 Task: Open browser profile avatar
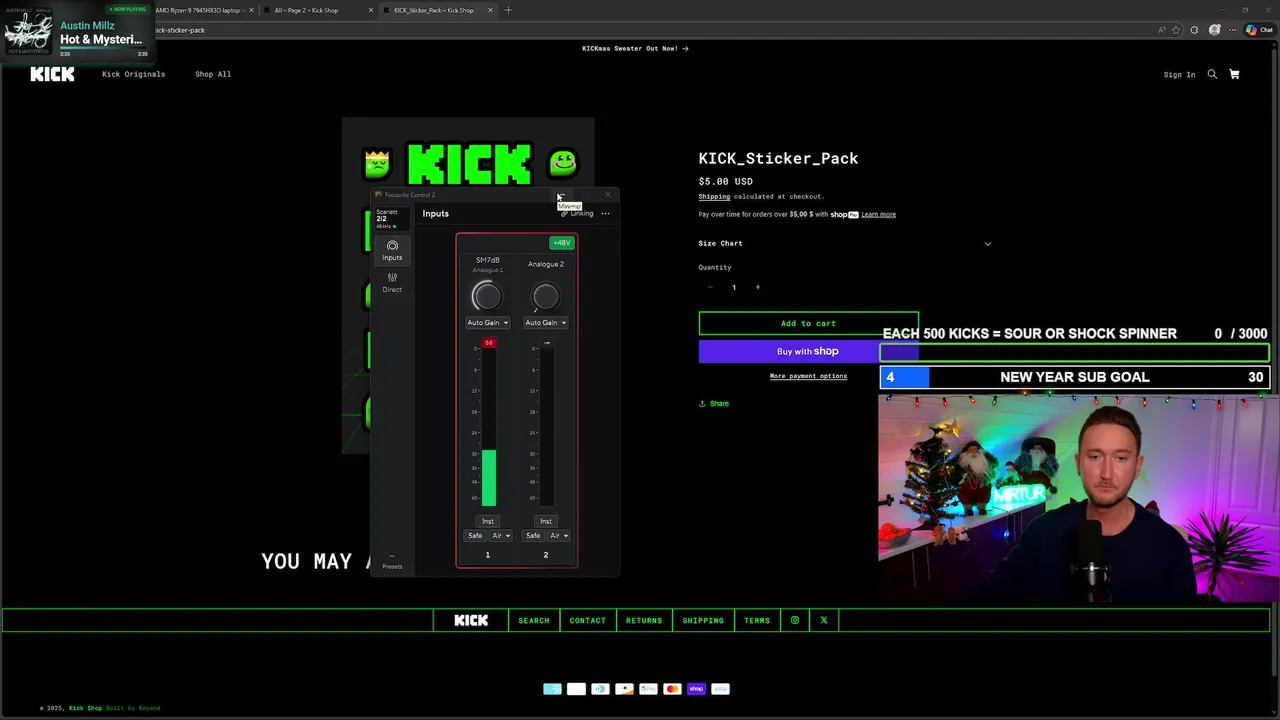pos(1215,30)
